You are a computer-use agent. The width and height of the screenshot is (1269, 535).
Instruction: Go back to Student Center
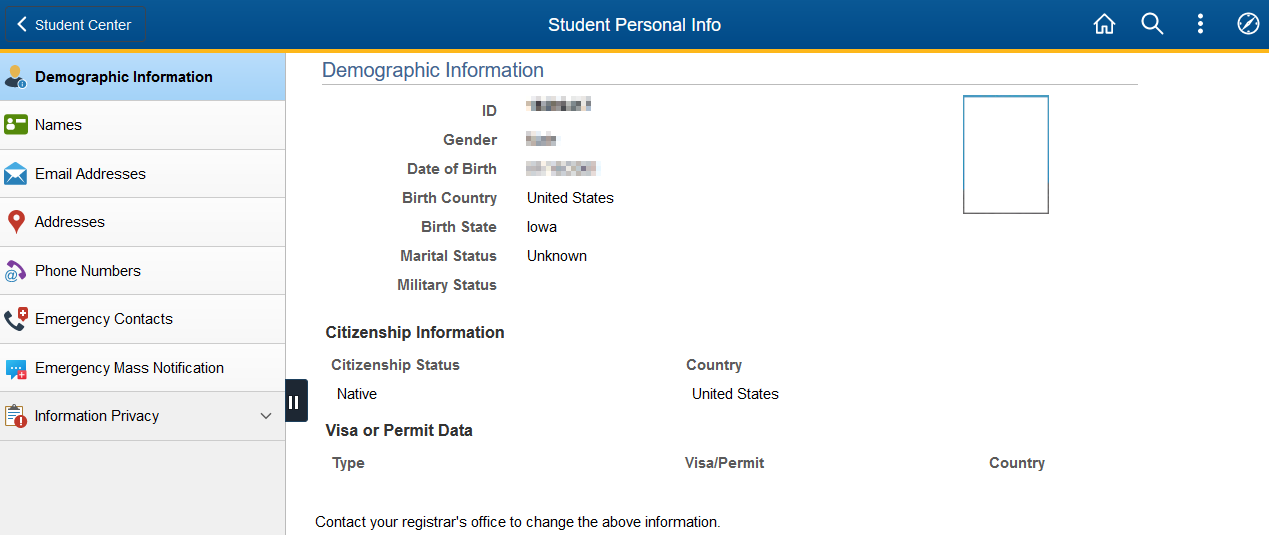[74, 25]
